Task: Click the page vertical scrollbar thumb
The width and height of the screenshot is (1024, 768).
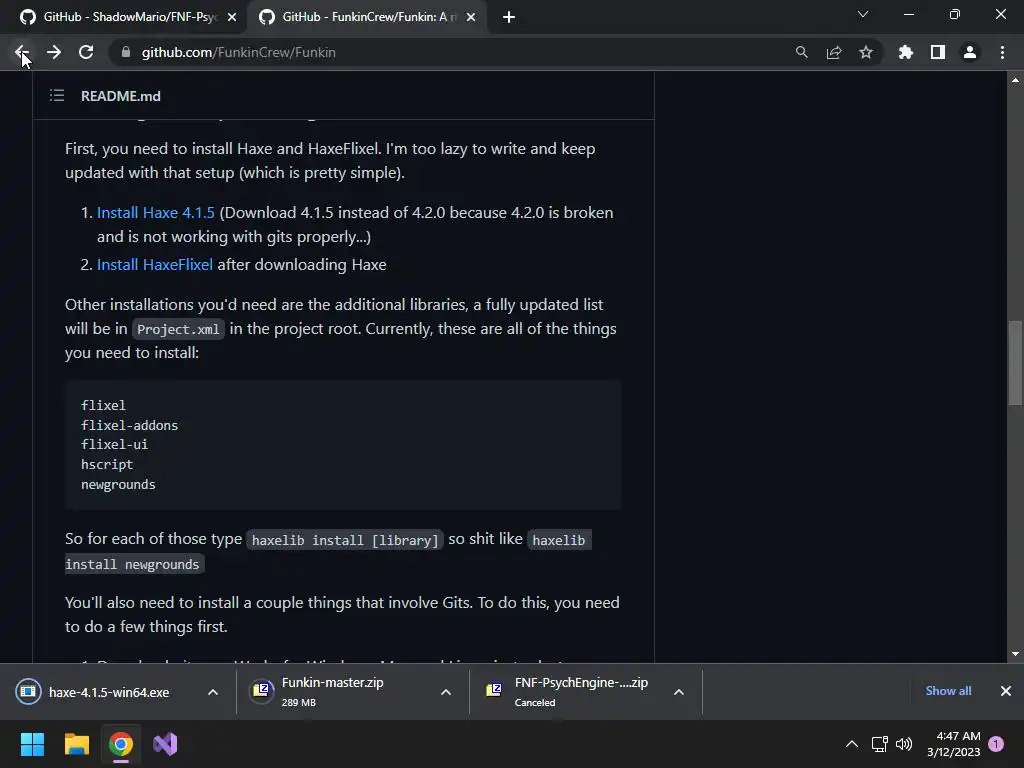Action: (1016, 363)
